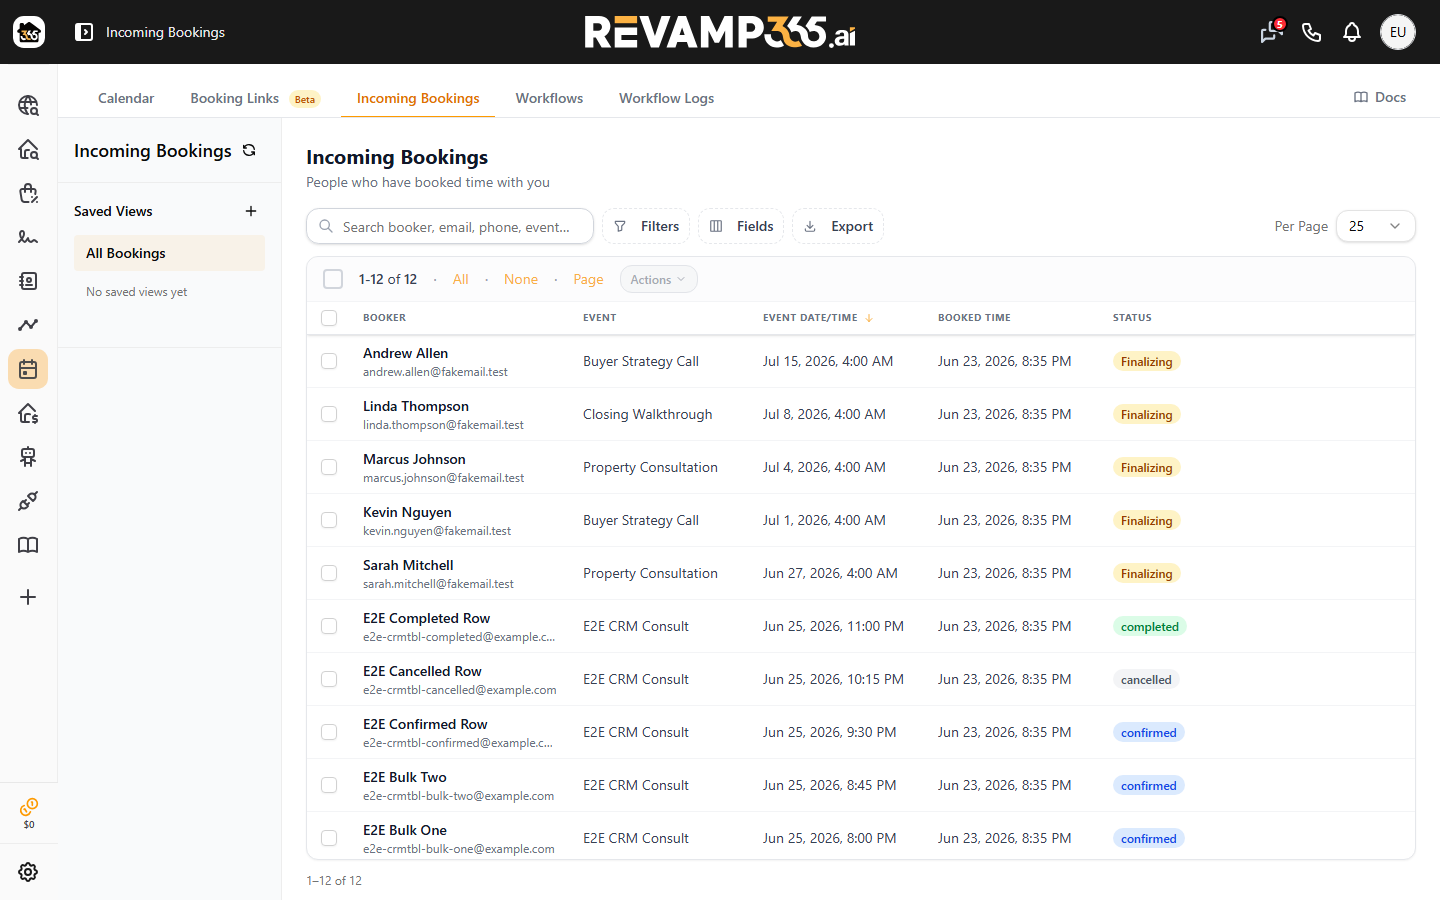Open the Andrew Allen booking name

point(405,353)
